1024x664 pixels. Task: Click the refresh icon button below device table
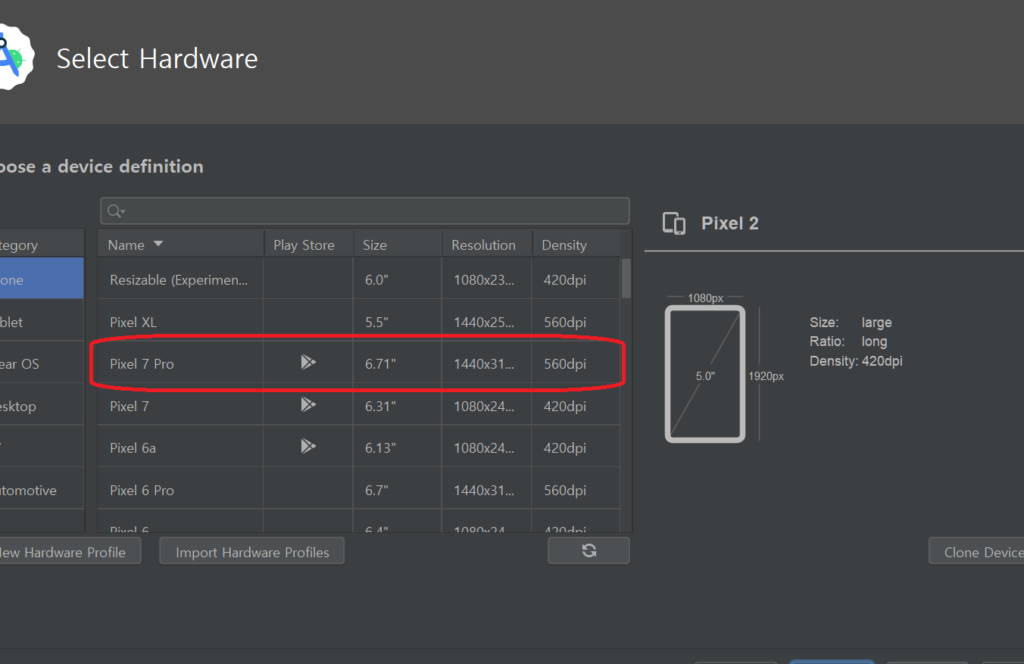coord(588,550)
